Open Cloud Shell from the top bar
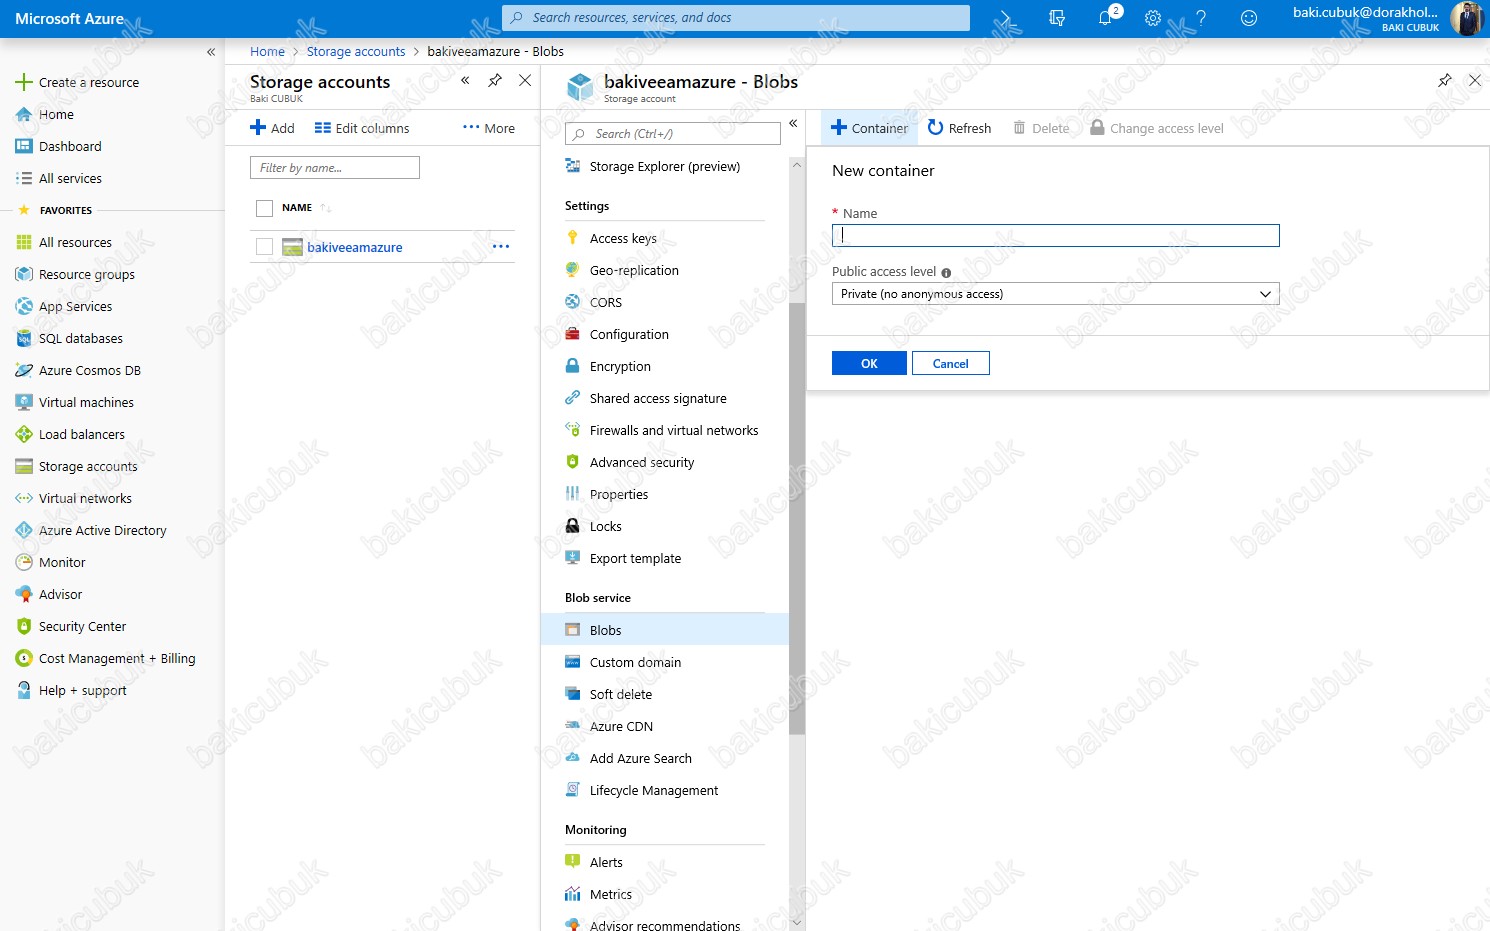Viewport: 1490px width, 931px height. tap(1009, 18)
